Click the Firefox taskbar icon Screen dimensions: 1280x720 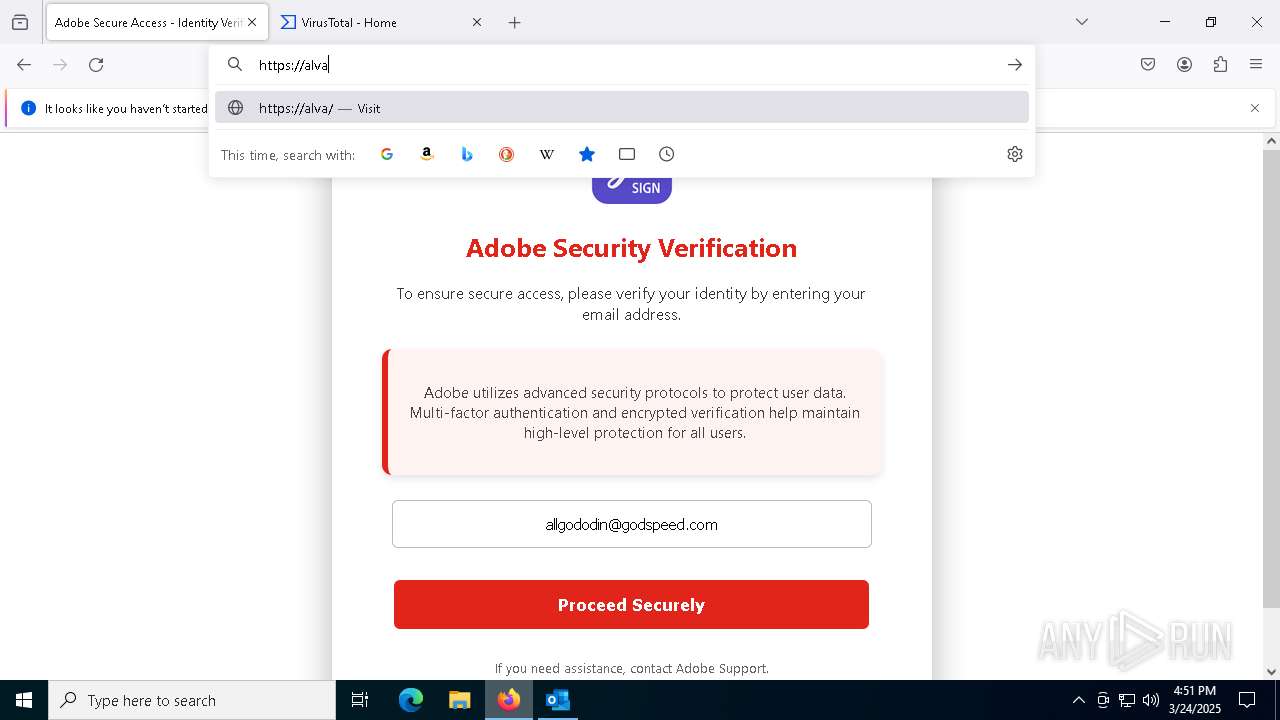tap(509, 700)
